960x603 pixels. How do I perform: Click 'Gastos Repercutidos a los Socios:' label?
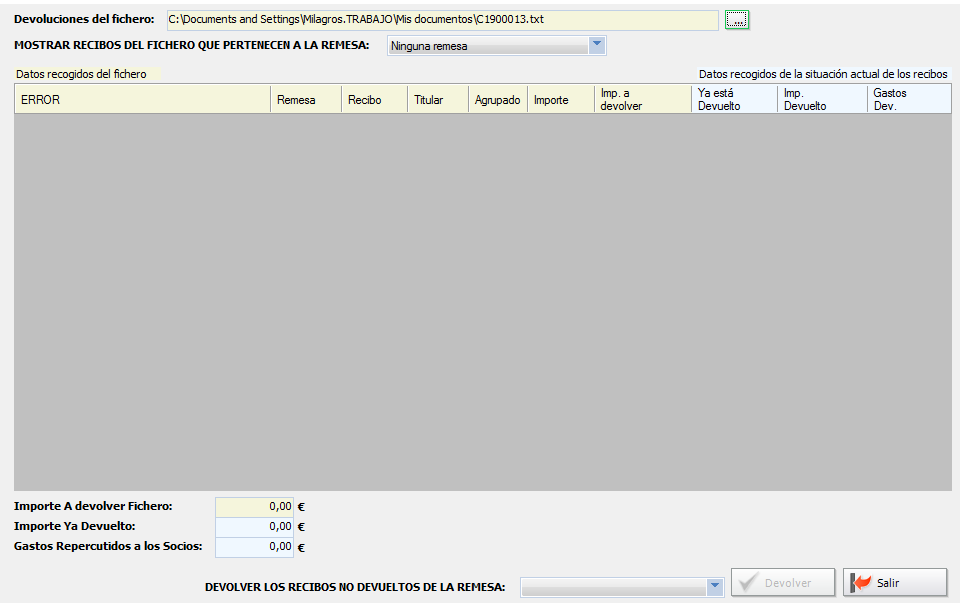108,546
